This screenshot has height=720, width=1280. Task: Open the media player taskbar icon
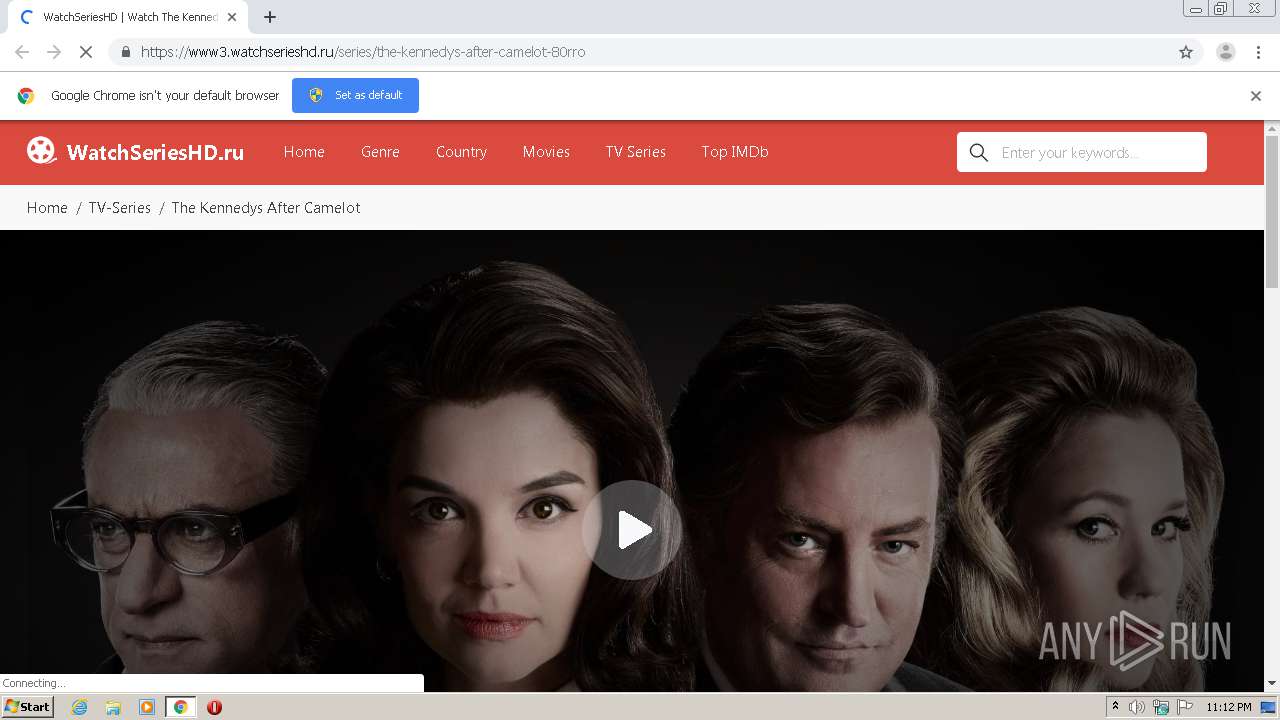[x=147, y=707]
